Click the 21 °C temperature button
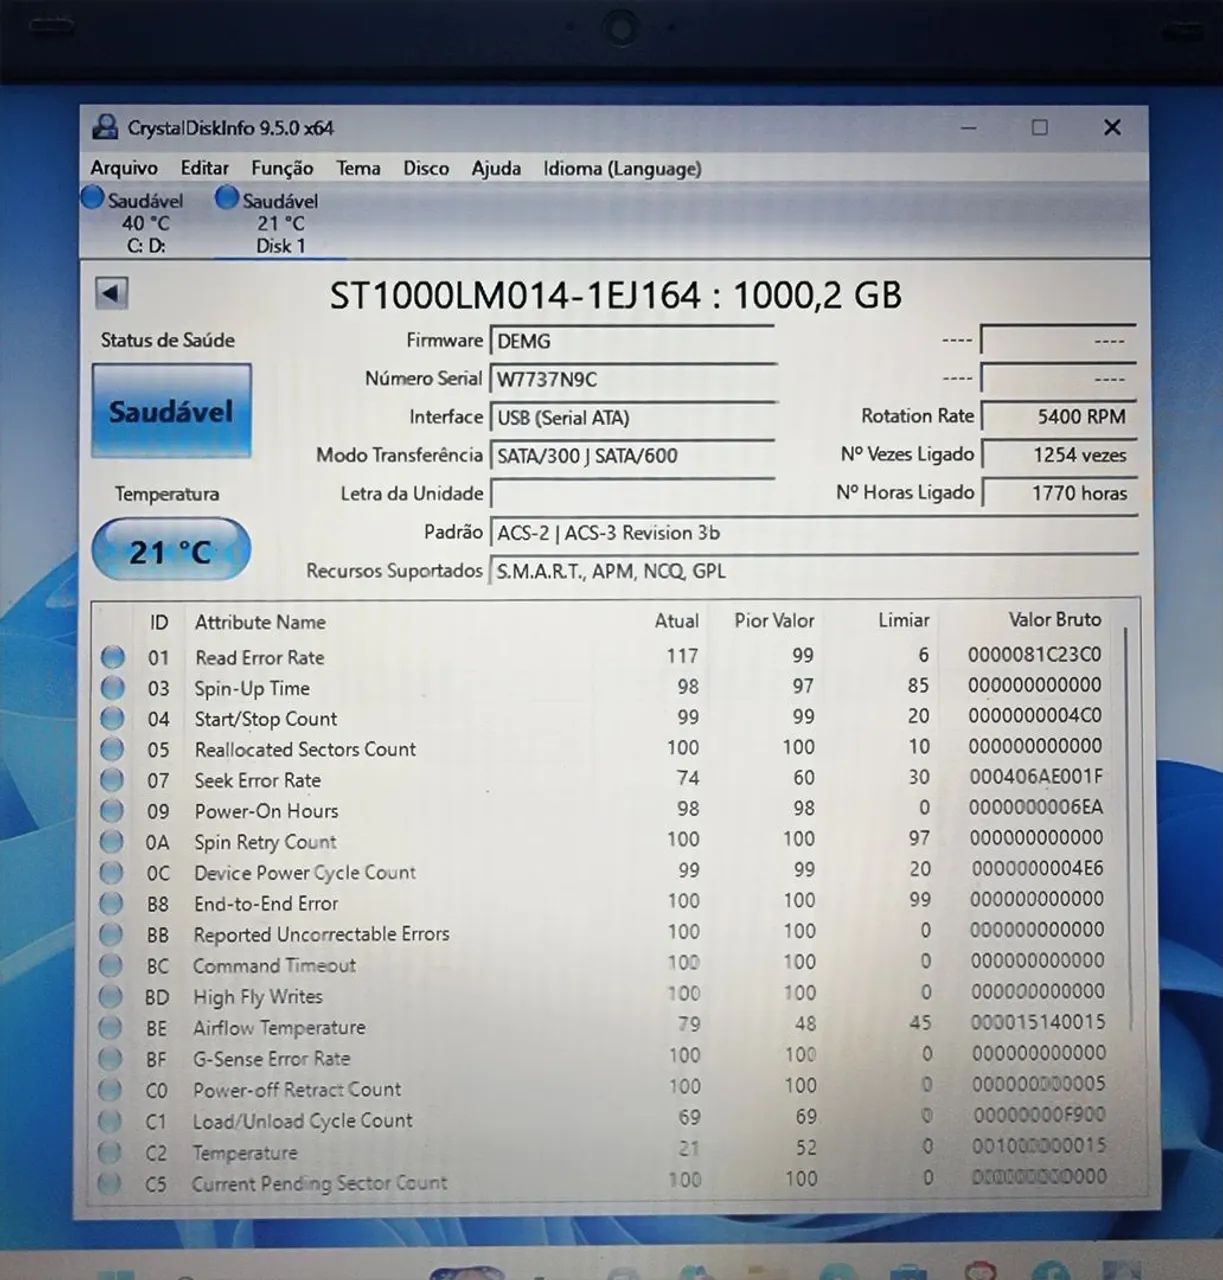Image resolution: width=1223 pixels, height=1280 pixels. coord(170,550)
